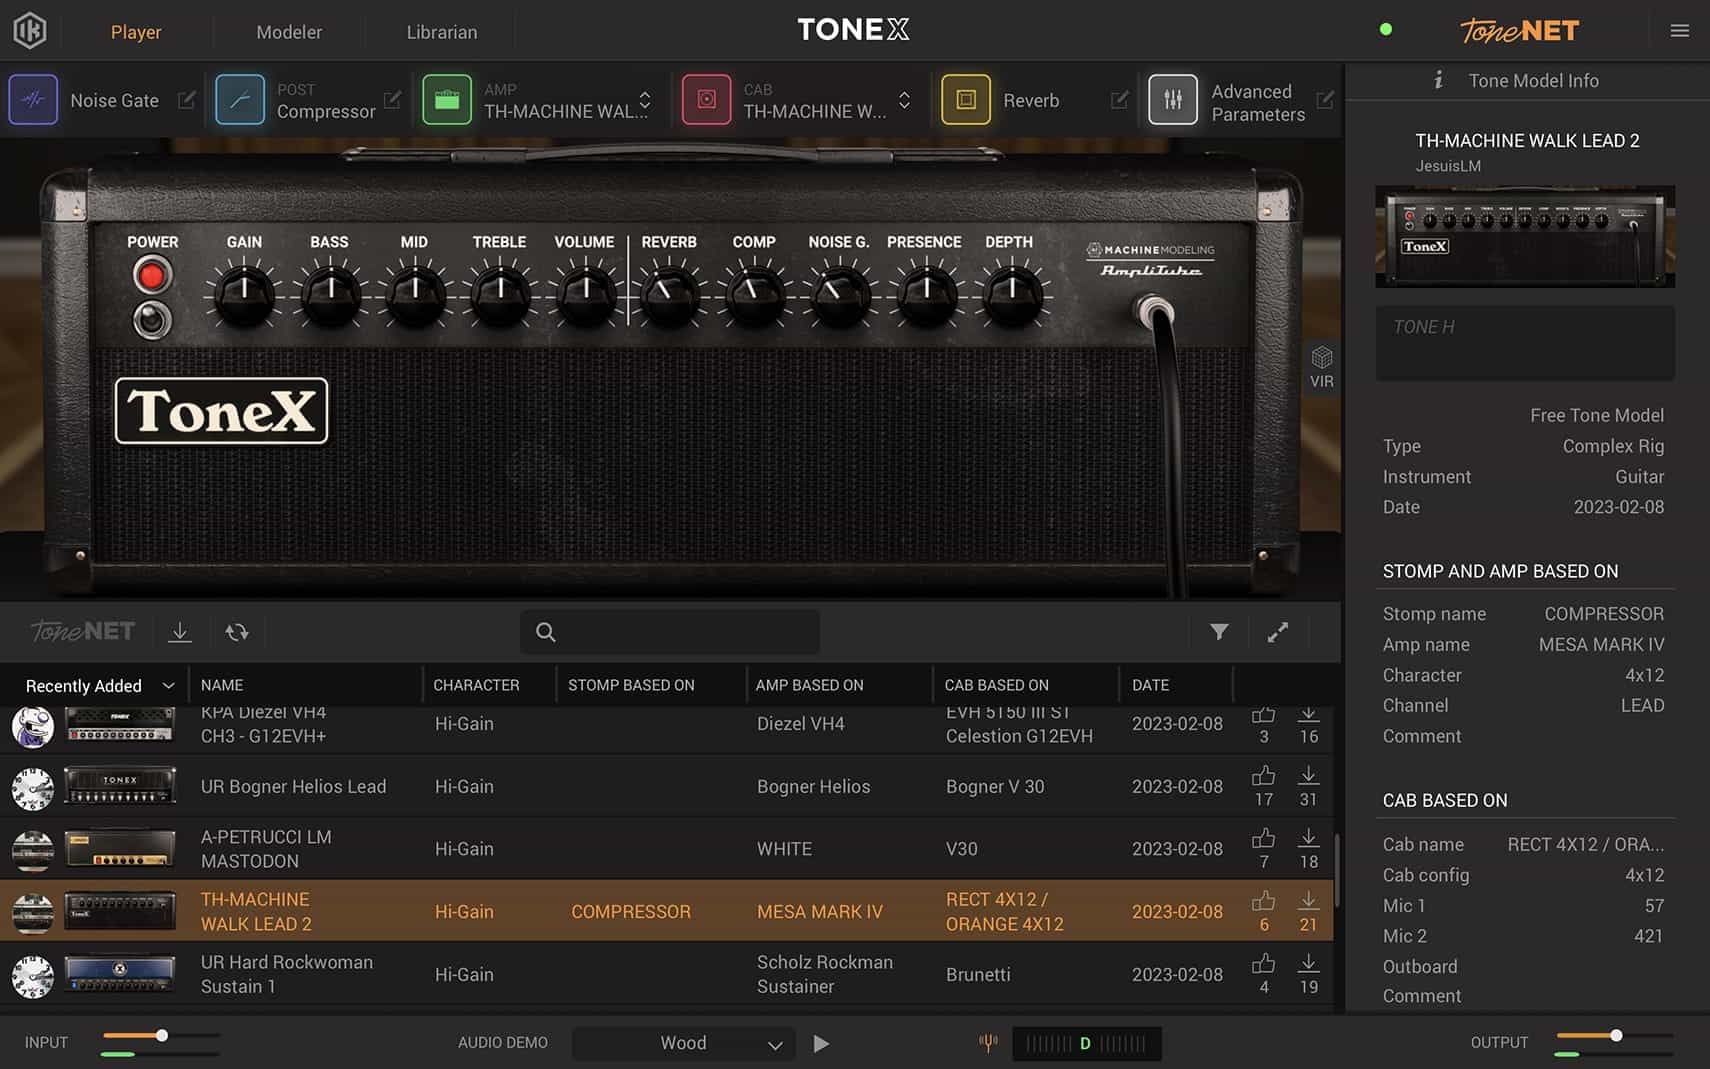Select the A-PETRUCCI LM MASTODON row
Viewport: 1710px width, 1069px height.
(x=667, y=849)
